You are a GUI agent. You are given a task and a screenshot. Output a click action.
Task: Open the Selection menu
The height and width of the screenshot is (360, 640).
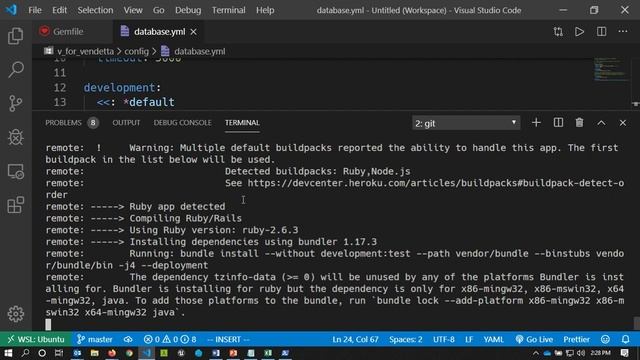coord(95,10)
